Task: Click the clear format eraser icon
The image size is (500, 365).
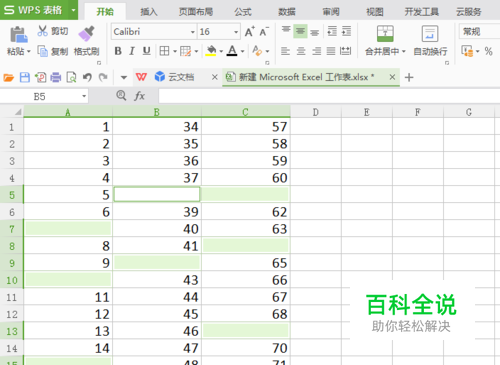Action: click(x=257, y=51)
